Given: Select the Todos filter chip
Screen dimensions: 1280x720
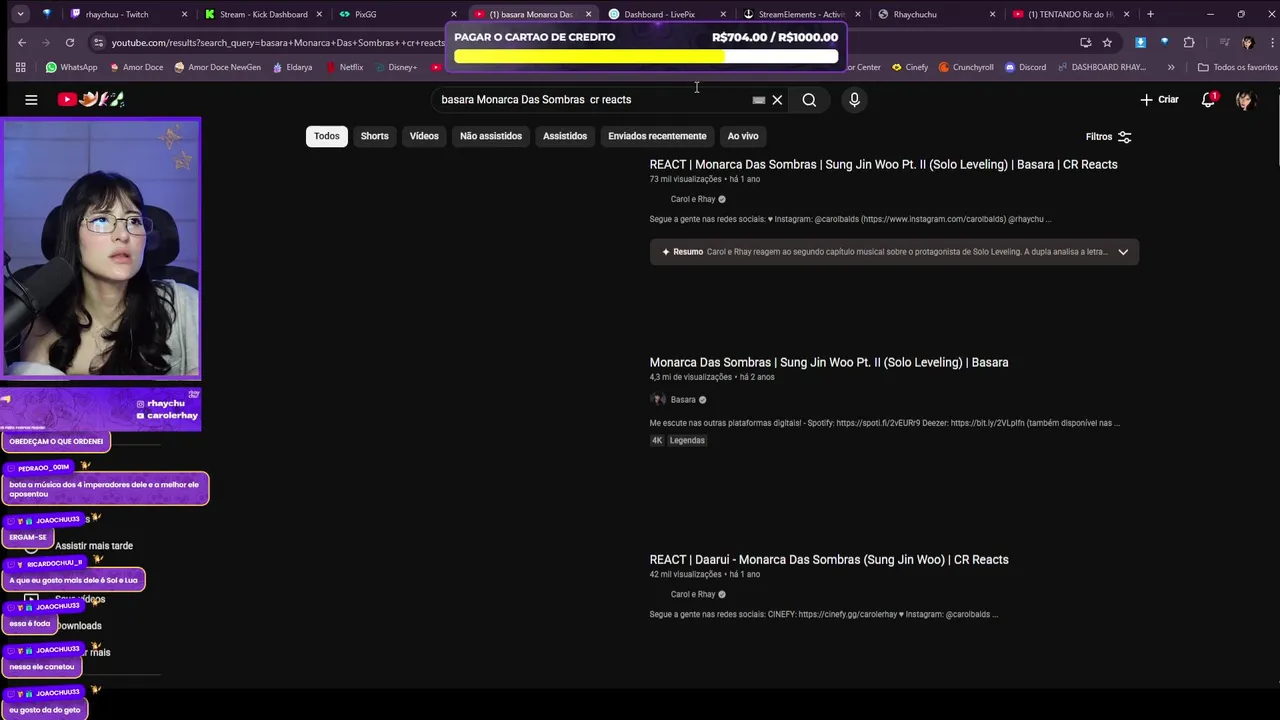Looking at the screenshot, I should pyautogui.click(x=327, y=136).
